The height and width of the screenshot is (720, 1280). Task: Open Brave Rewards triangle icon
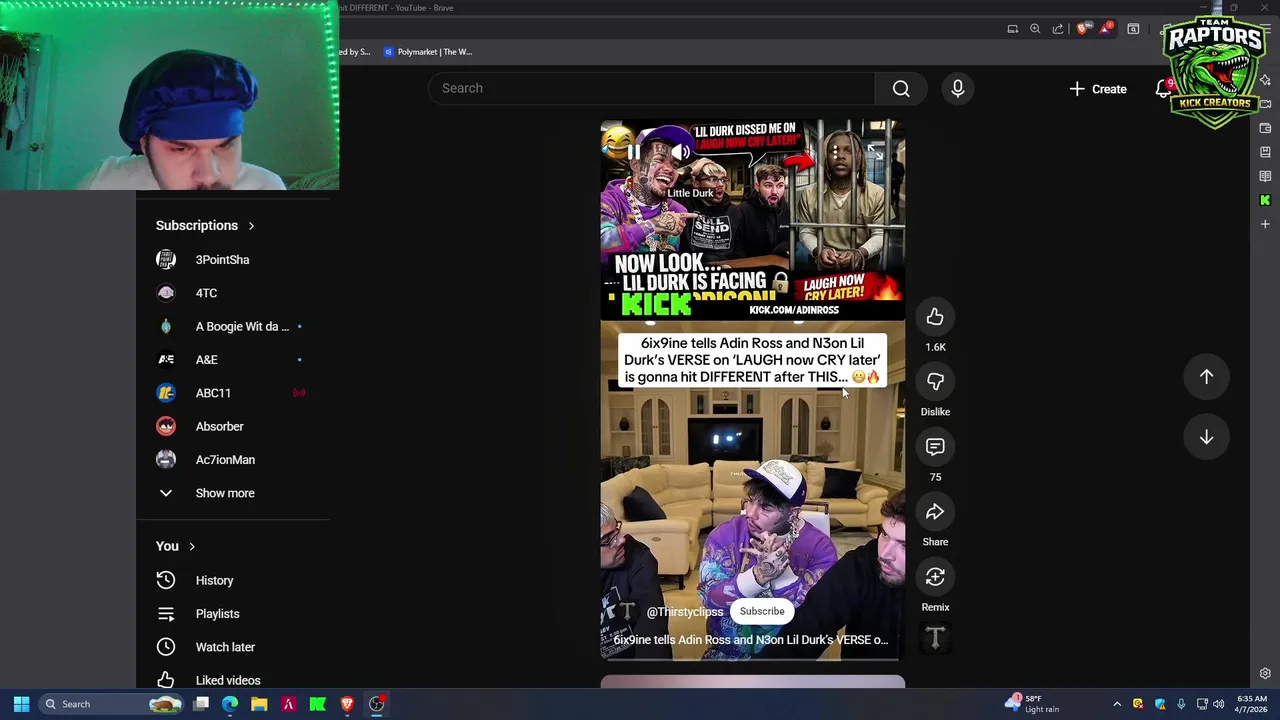(1105, 29)
